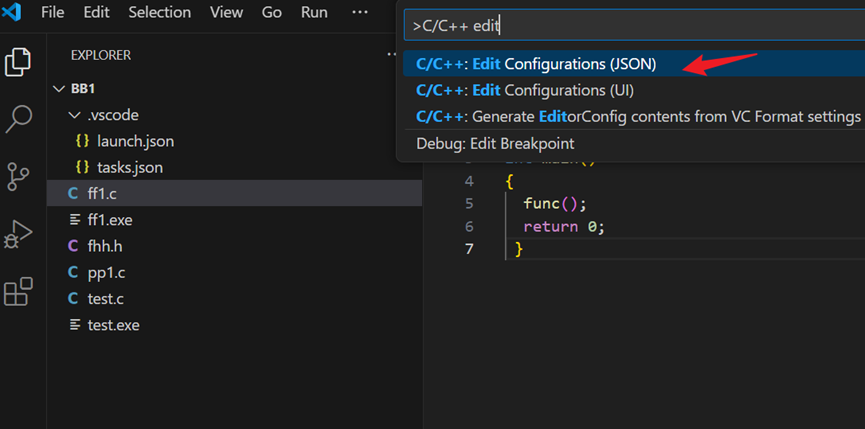Click the C file icon beside ff1.c

(73, 194)
